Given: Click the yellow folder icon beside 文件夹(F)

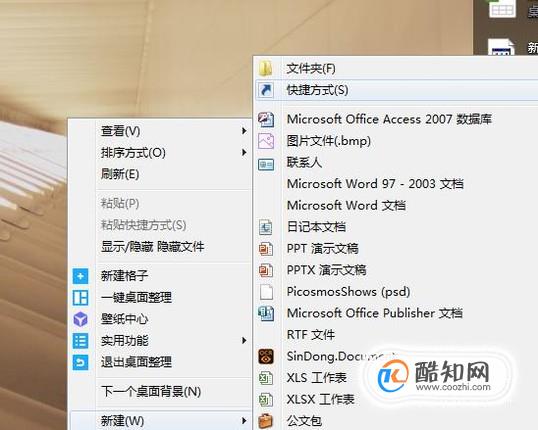Looking at the screenshot, I should [266, 68].
